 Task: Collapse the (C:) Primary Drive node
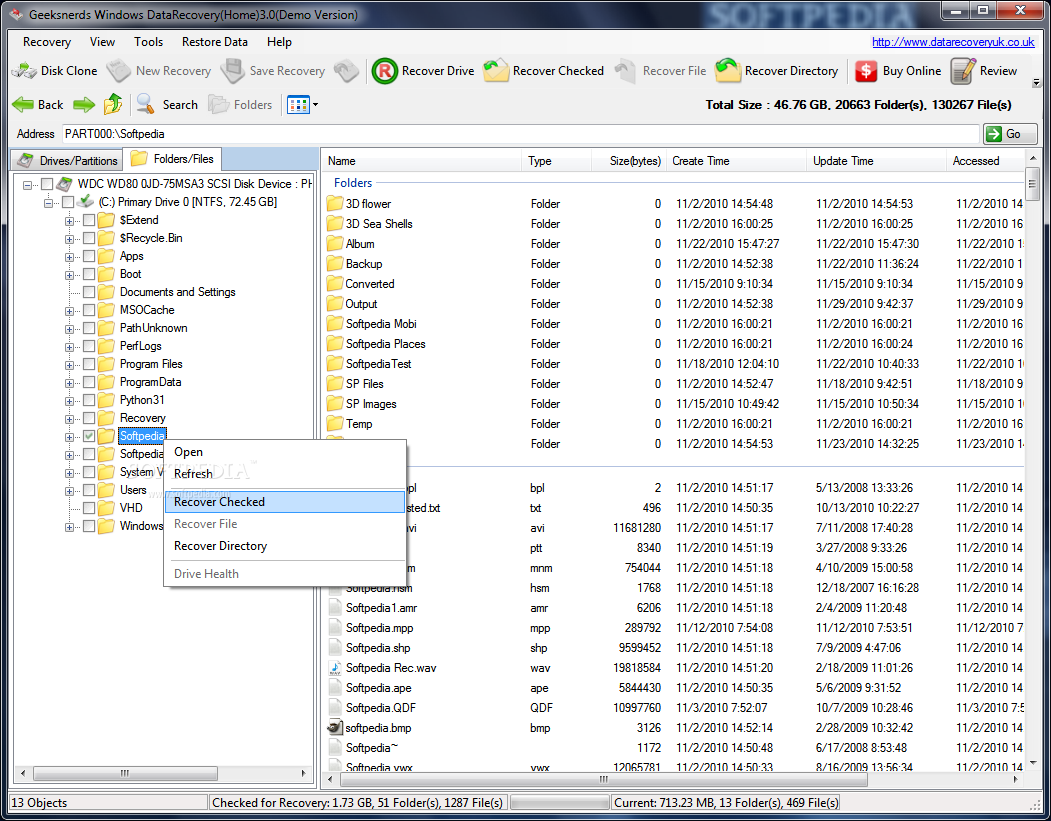click(48, 202)
